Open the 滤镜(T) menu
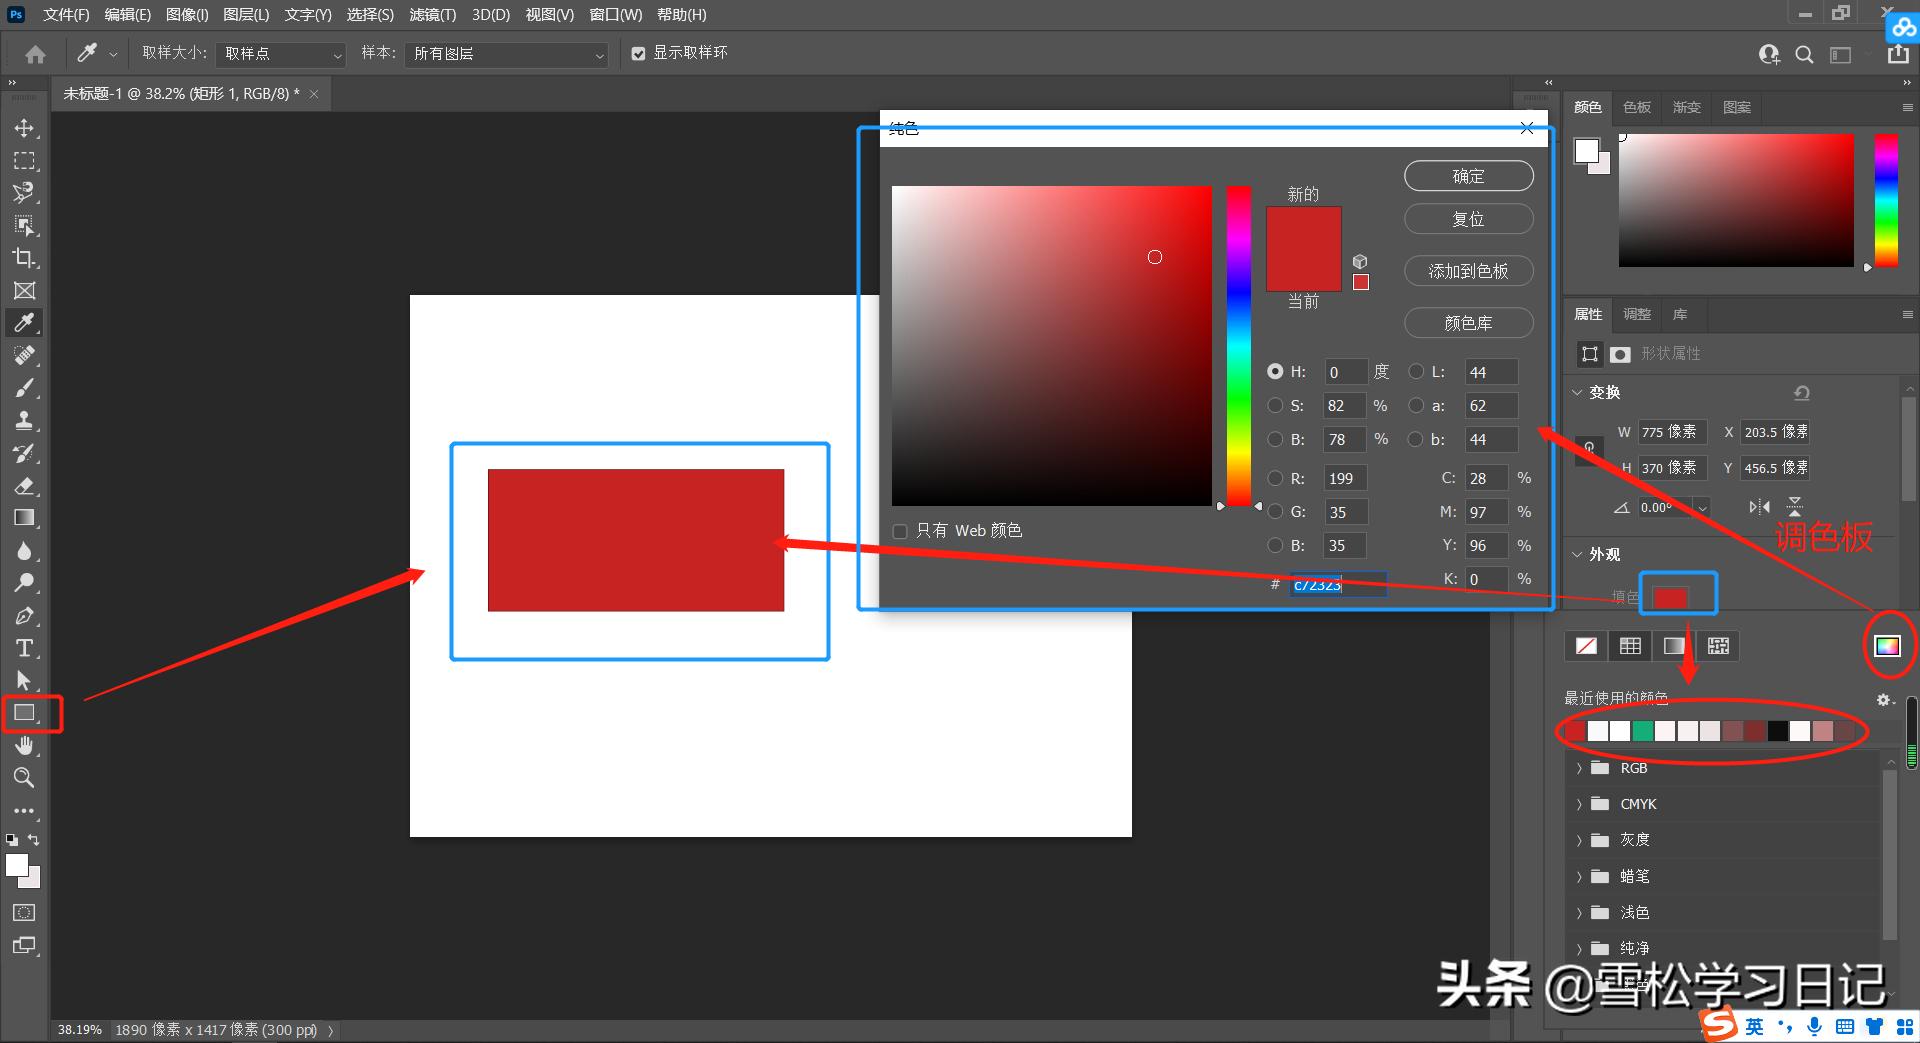The image size is (1920, 1043). pyautogui.click(x=432, y=15)
